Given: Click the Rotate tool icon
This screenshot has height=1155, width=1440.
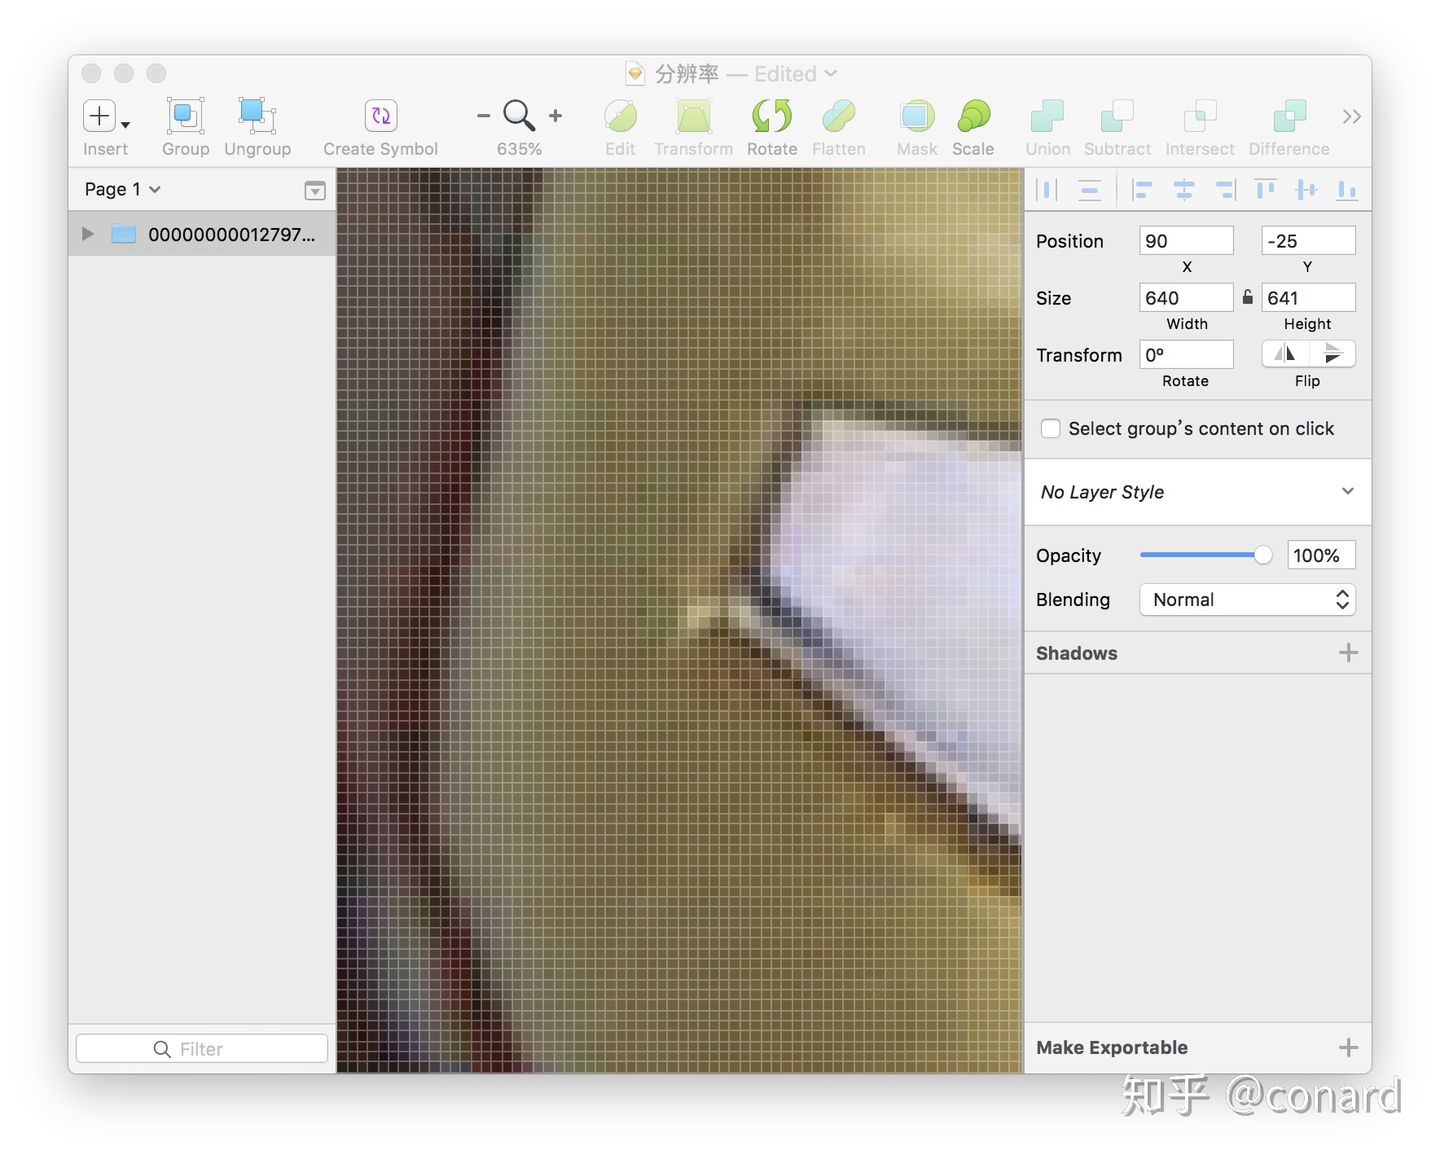Looking at the screenshot, I should coord(772,116).
